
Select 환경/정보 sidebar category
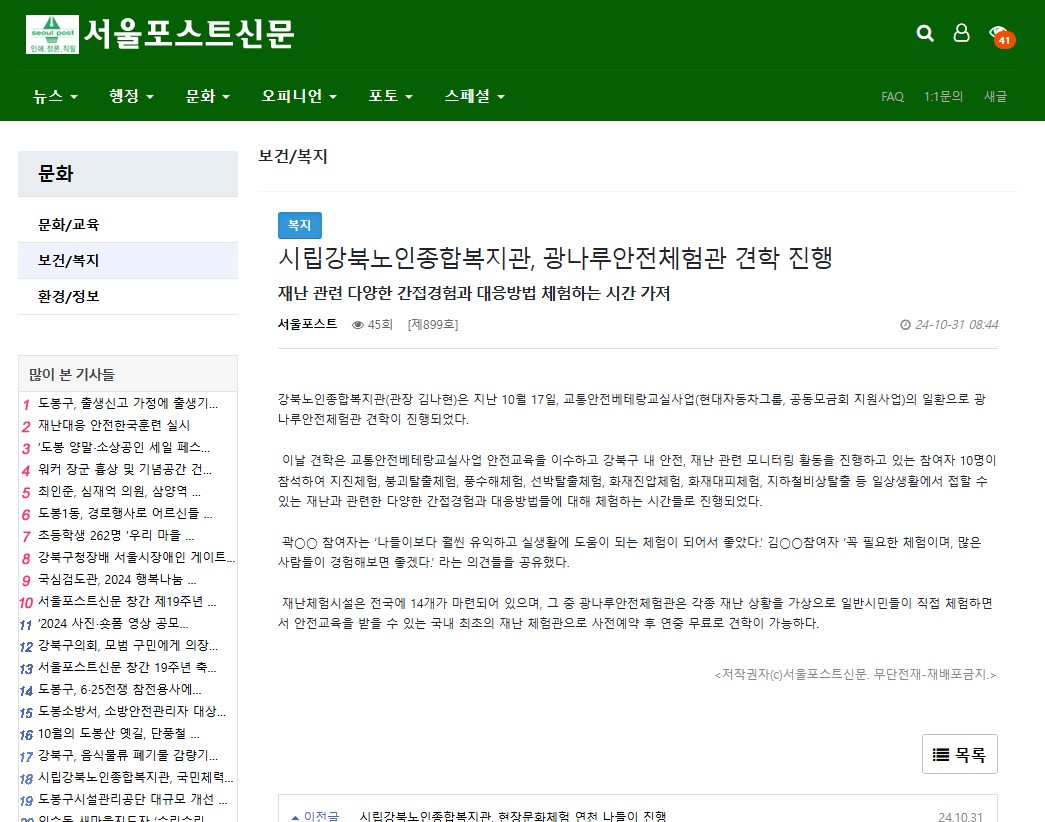(x=69, y=297)
